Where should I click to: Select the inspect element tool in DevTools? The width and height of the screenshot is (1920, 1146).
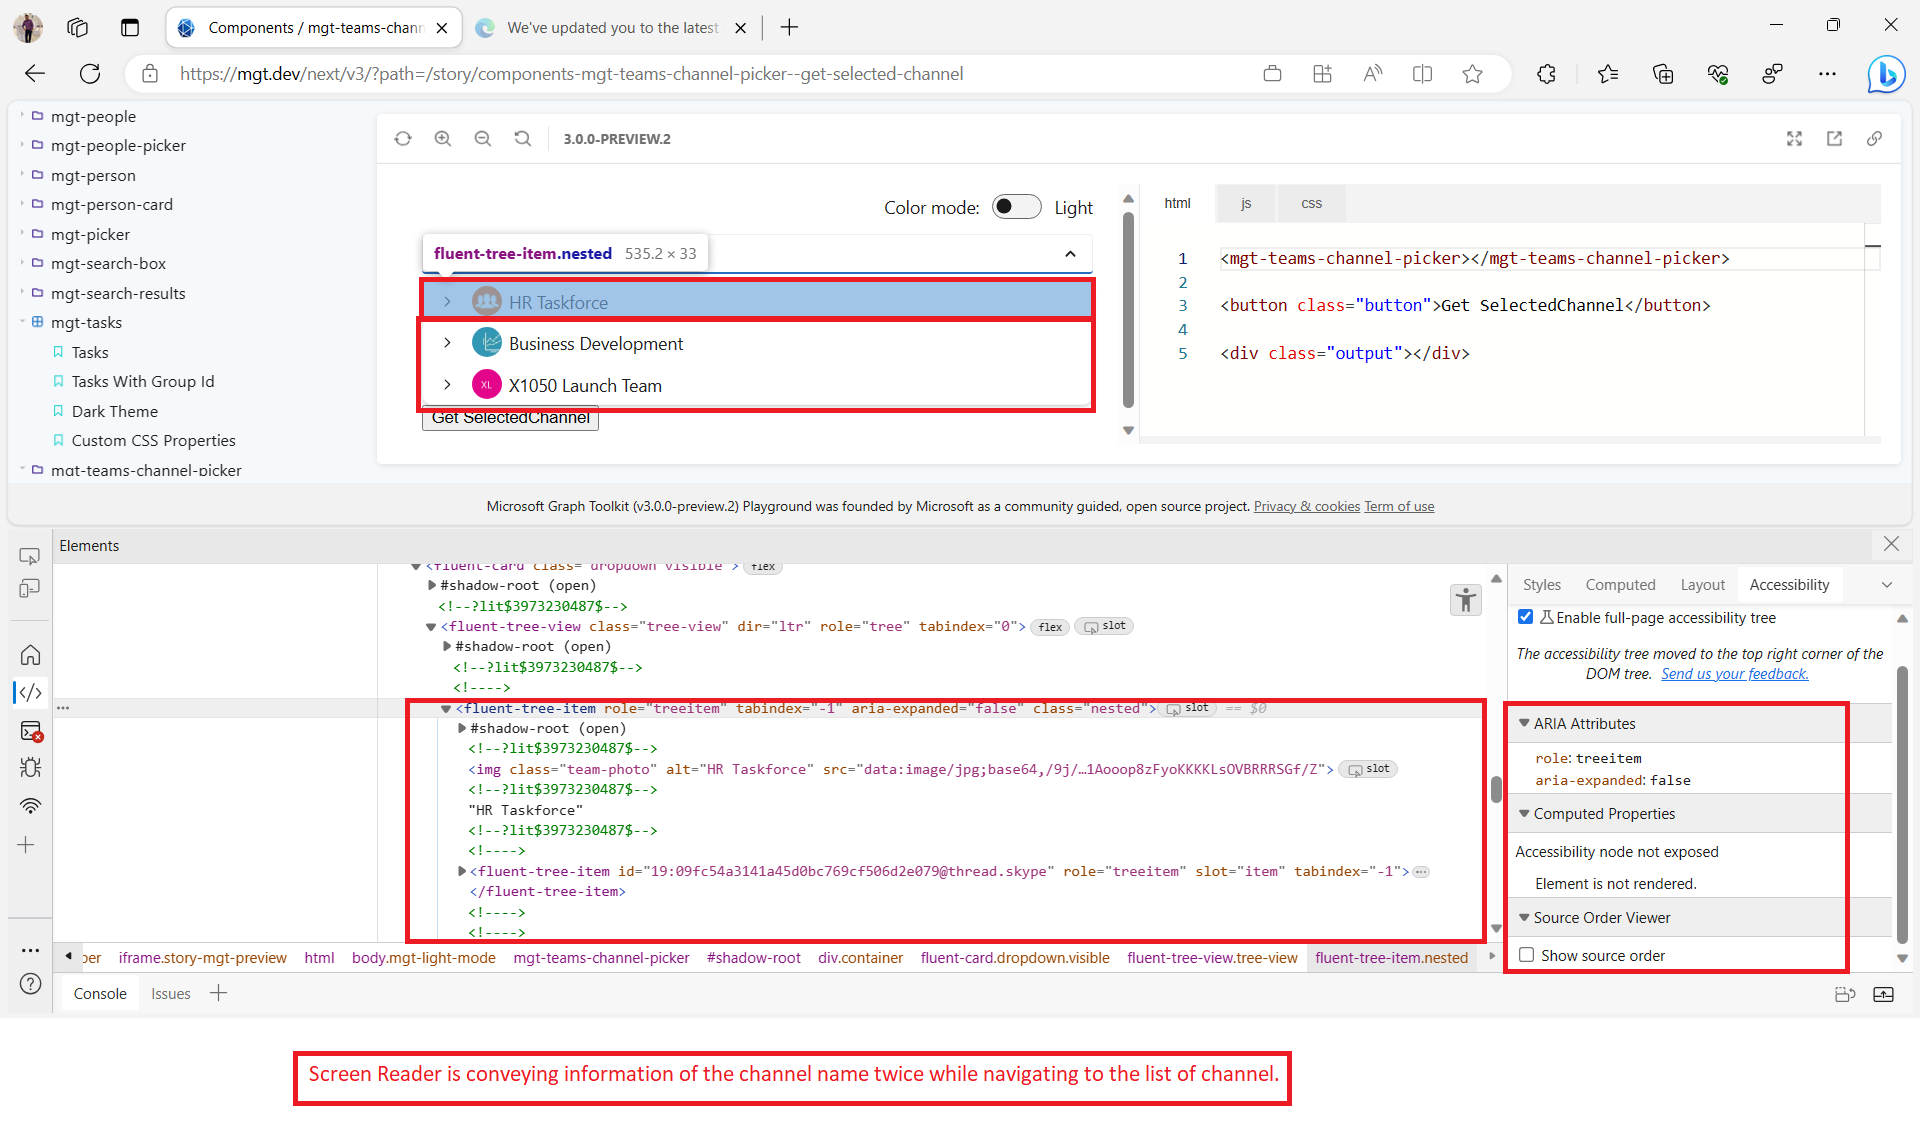[30, 556]
